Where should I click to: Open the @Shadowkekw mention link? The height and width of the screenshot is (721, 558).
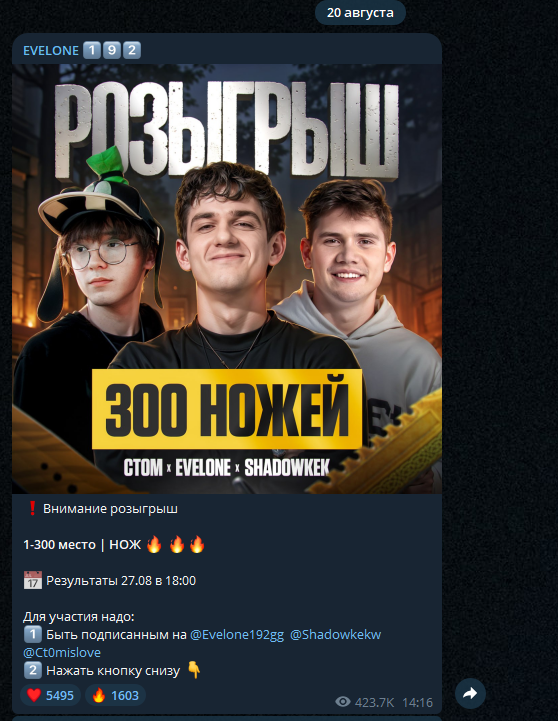click(x=336, y=635)
